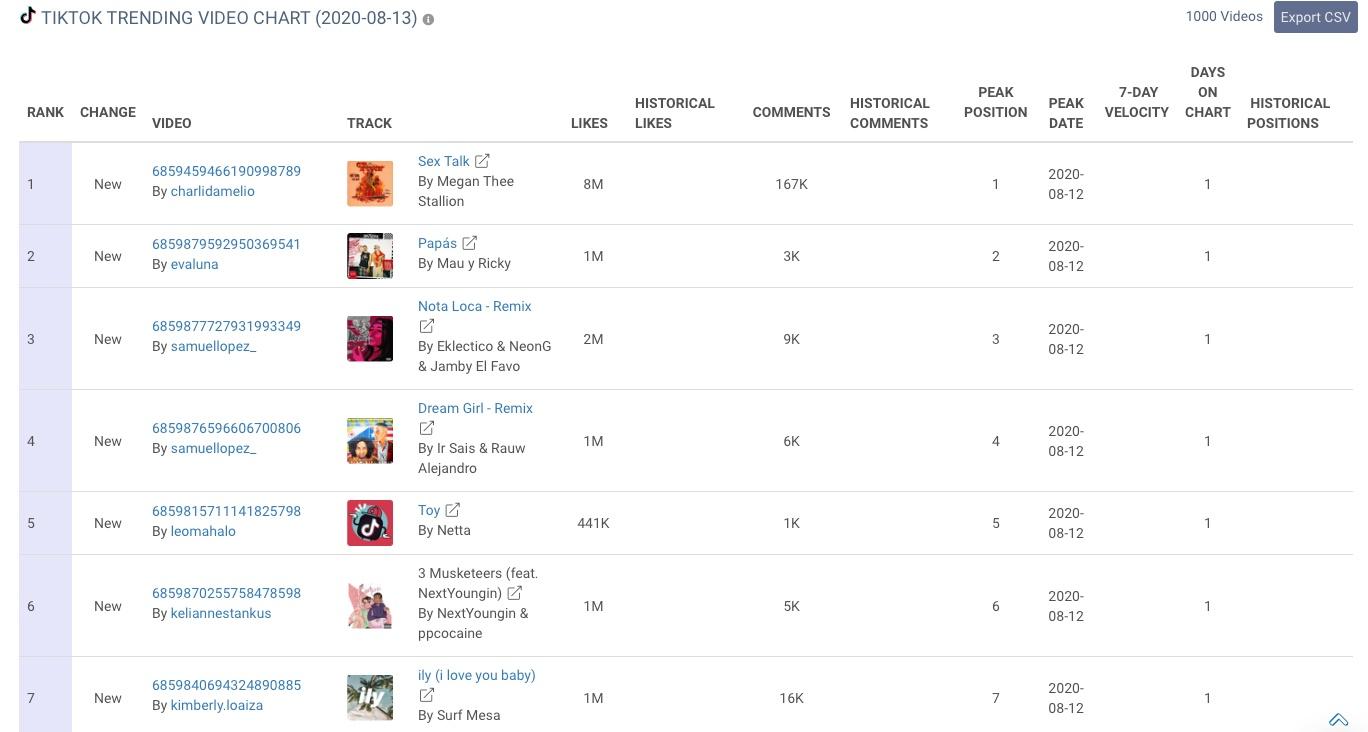Click the scroll-to-top chevron icon

tap(1338, 719)
